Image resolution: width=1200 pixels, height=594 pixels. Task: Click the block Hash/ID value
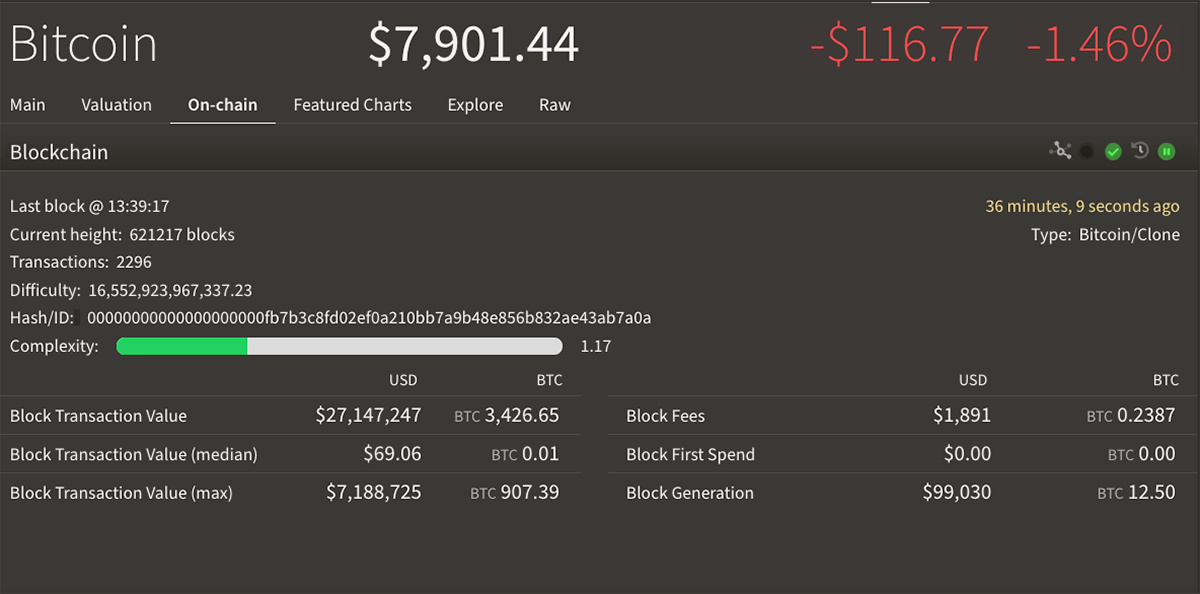click(x=370, y=317)
